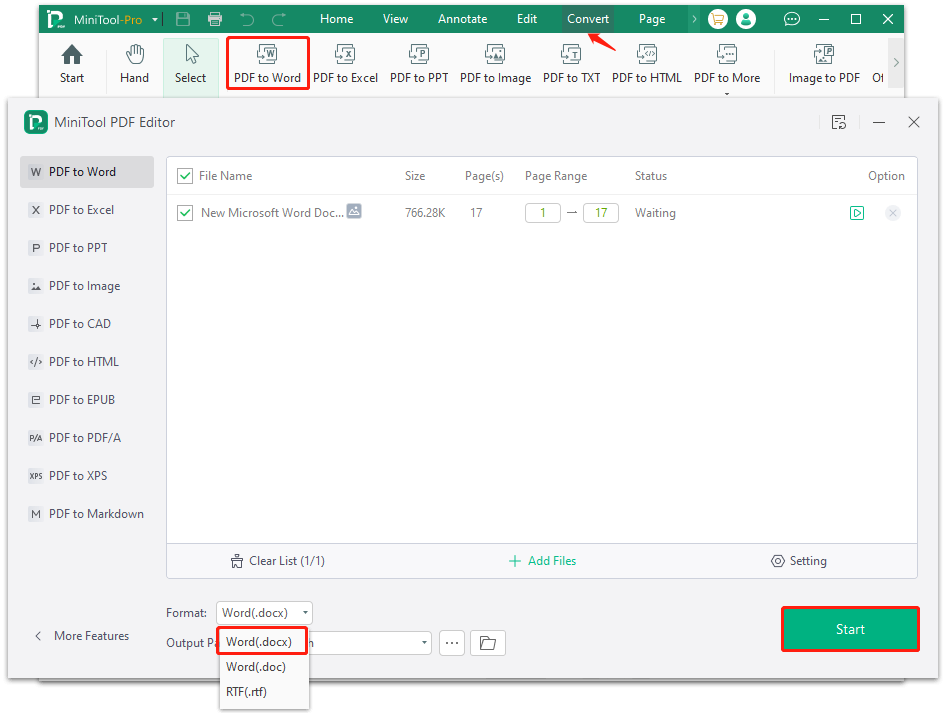Click Clear List (1/1)
This screenshot has width=944, height=716.
(x=278, y=561)
